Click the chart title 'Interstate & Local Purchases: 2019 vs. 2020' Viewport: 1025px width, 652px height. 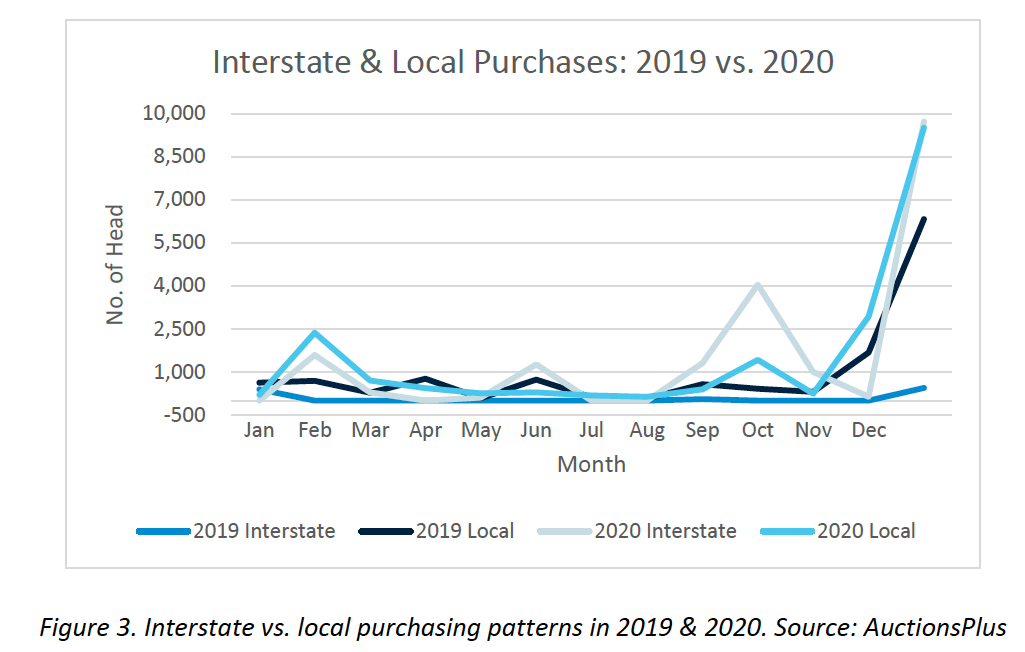point(523,63)
